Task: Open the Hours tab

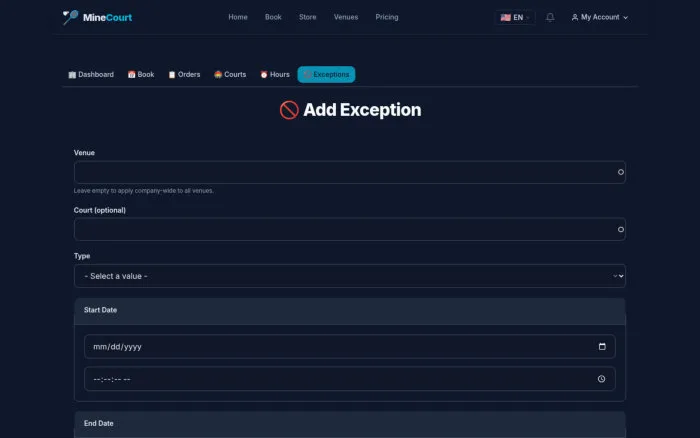Action: (x=275, y=75)
